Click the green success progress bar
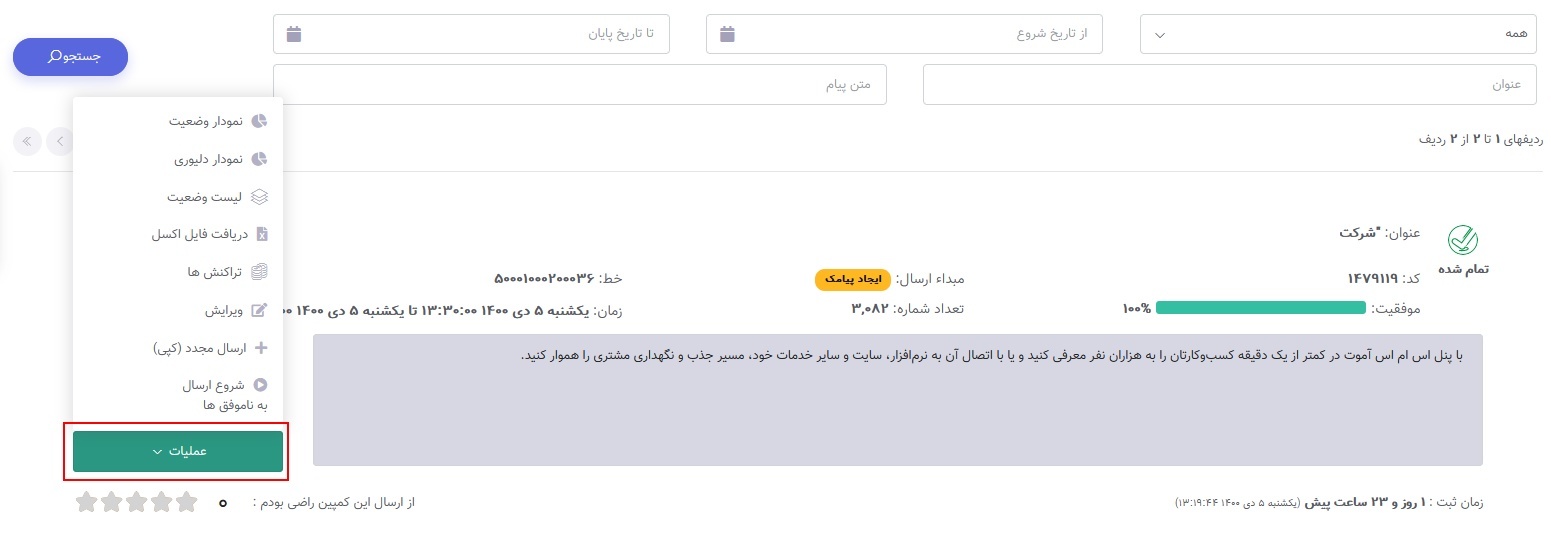1551x556 pixels. (x=1260, y=308)
